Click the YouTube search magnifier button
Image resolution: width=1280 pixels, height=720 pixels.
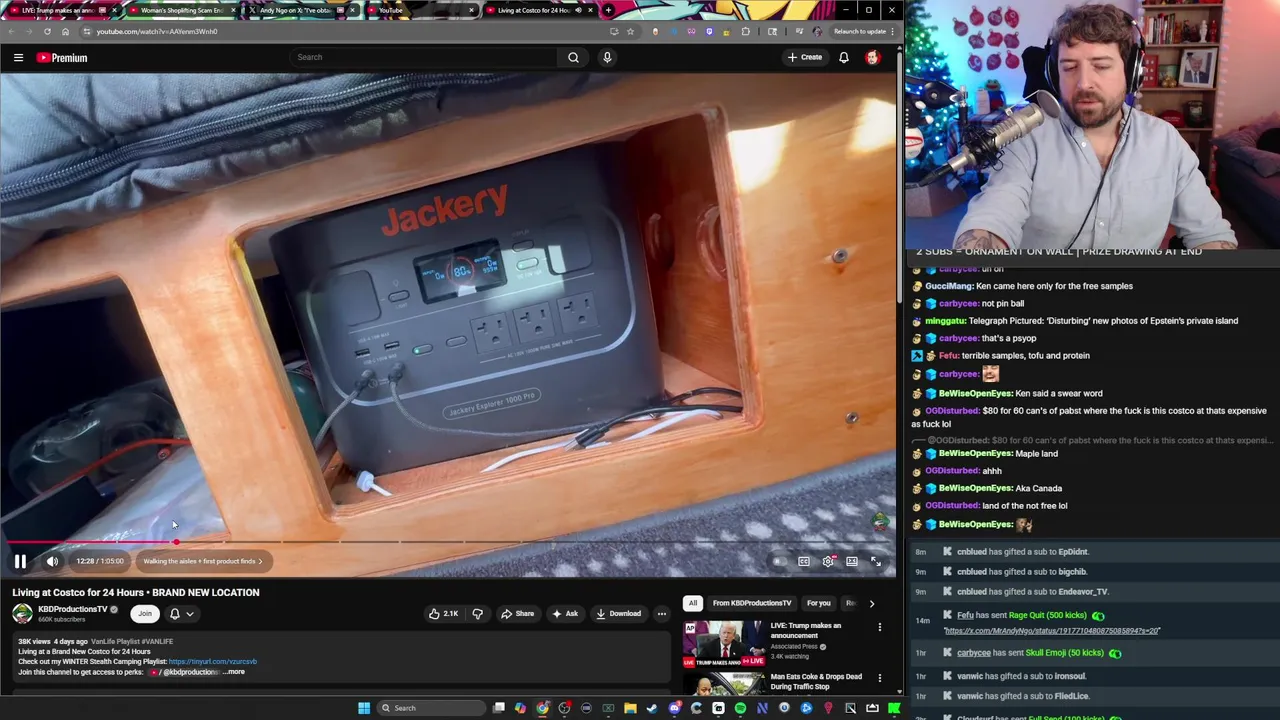tap(573, 57)
